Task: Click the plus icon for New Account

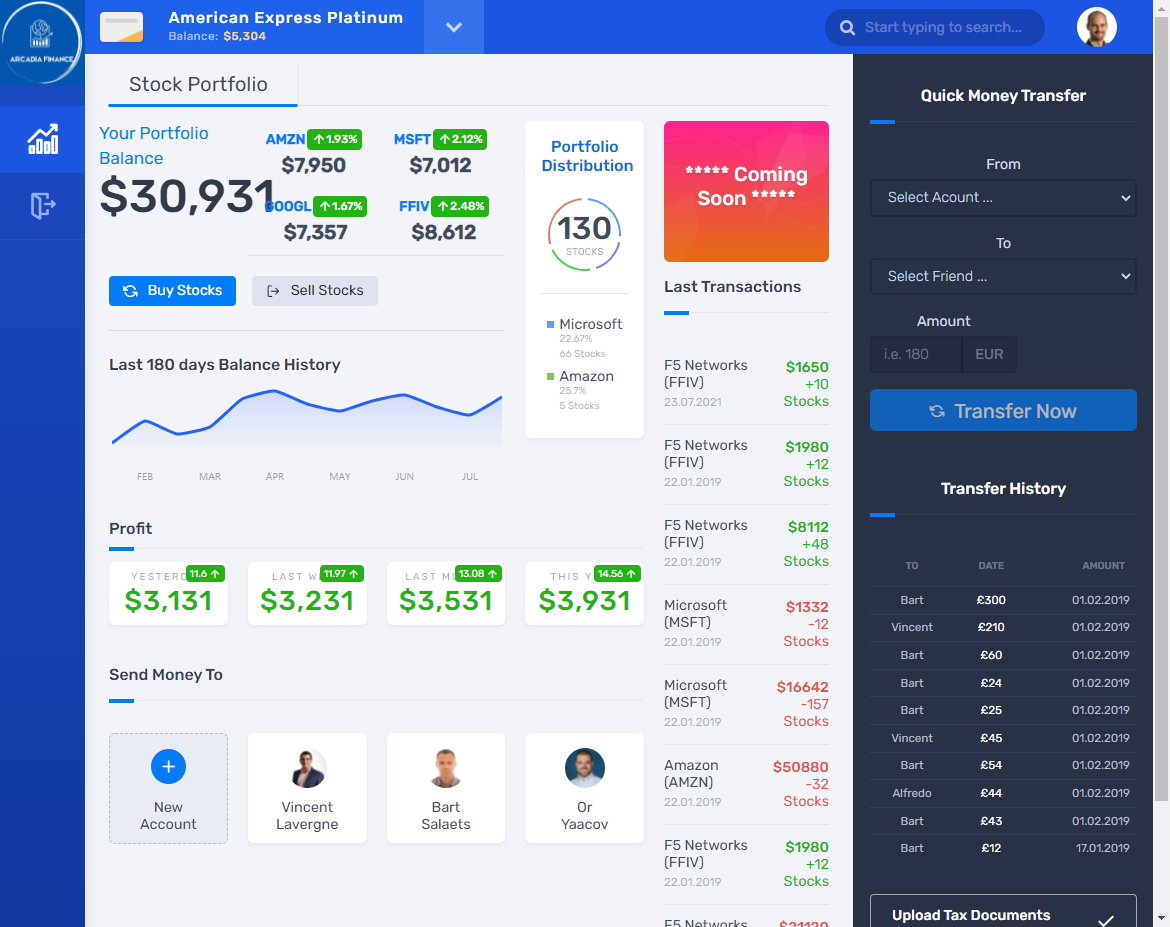Action: tap(169, 767)
